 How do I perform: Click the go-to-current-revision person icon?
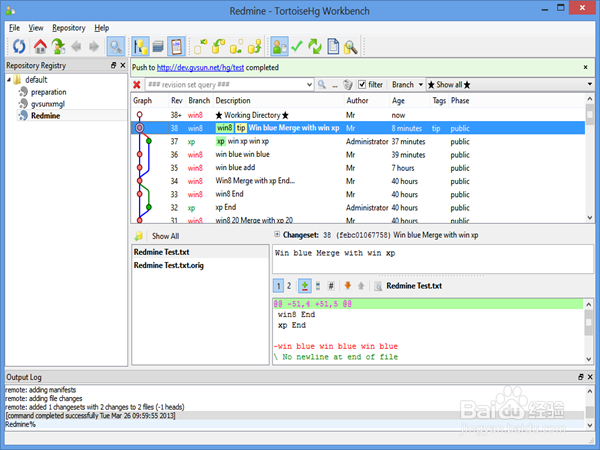(x=58, y=47)
